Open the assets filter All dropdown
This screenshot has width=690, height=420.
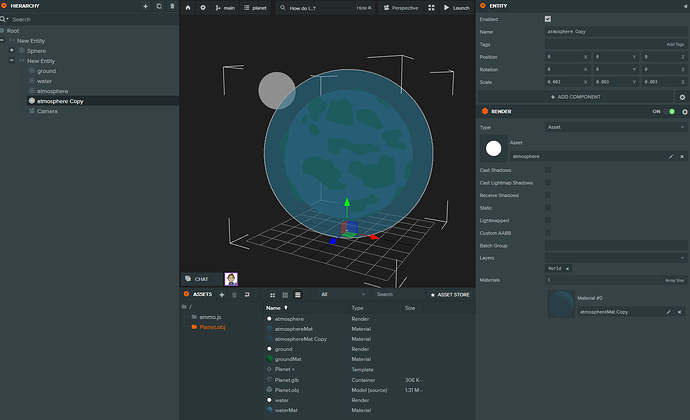(x=338, y=295)
